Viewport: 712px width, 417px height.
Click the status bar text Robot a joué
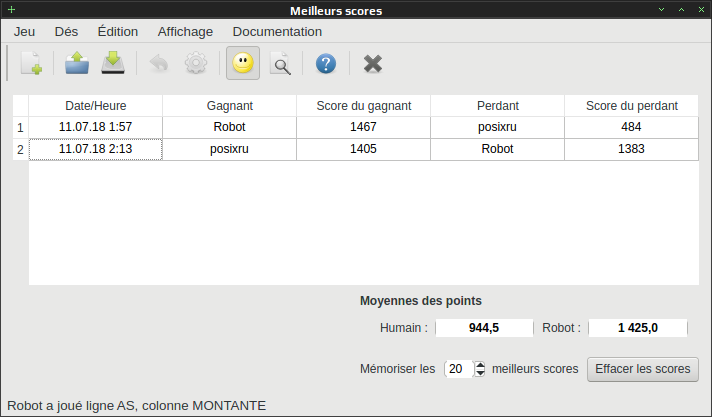tap(137, 406)
